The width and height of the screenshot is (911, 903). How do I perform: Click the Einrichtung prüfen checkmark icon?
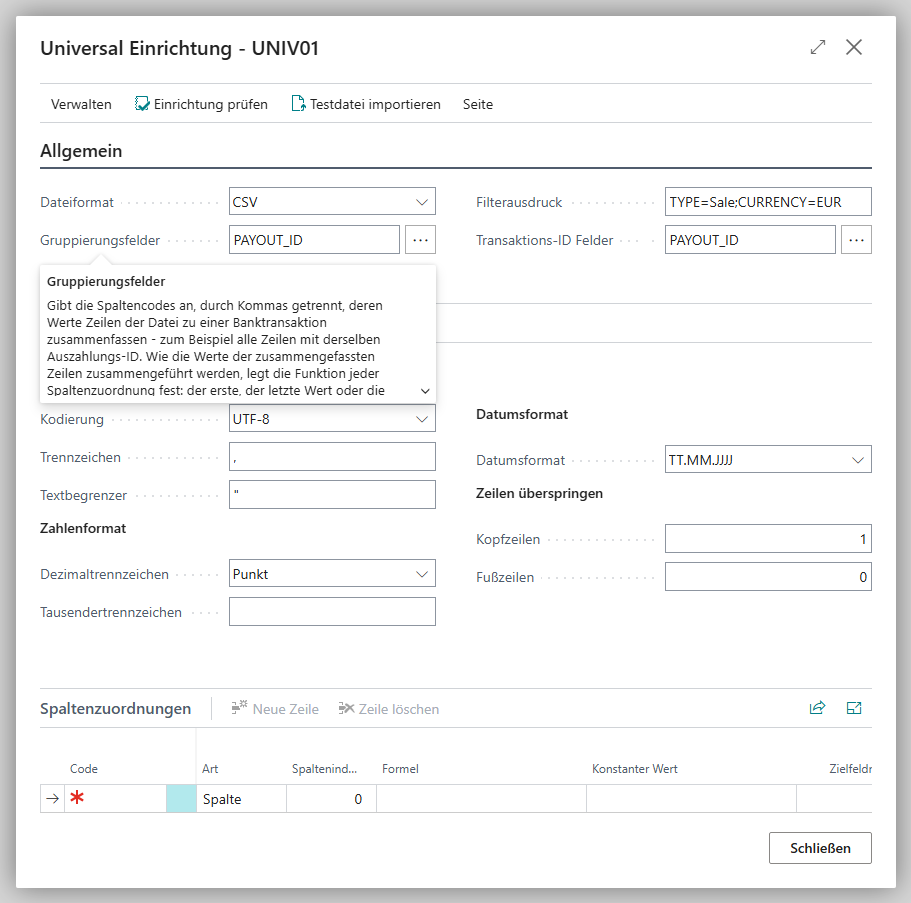(x=142, y=104)
